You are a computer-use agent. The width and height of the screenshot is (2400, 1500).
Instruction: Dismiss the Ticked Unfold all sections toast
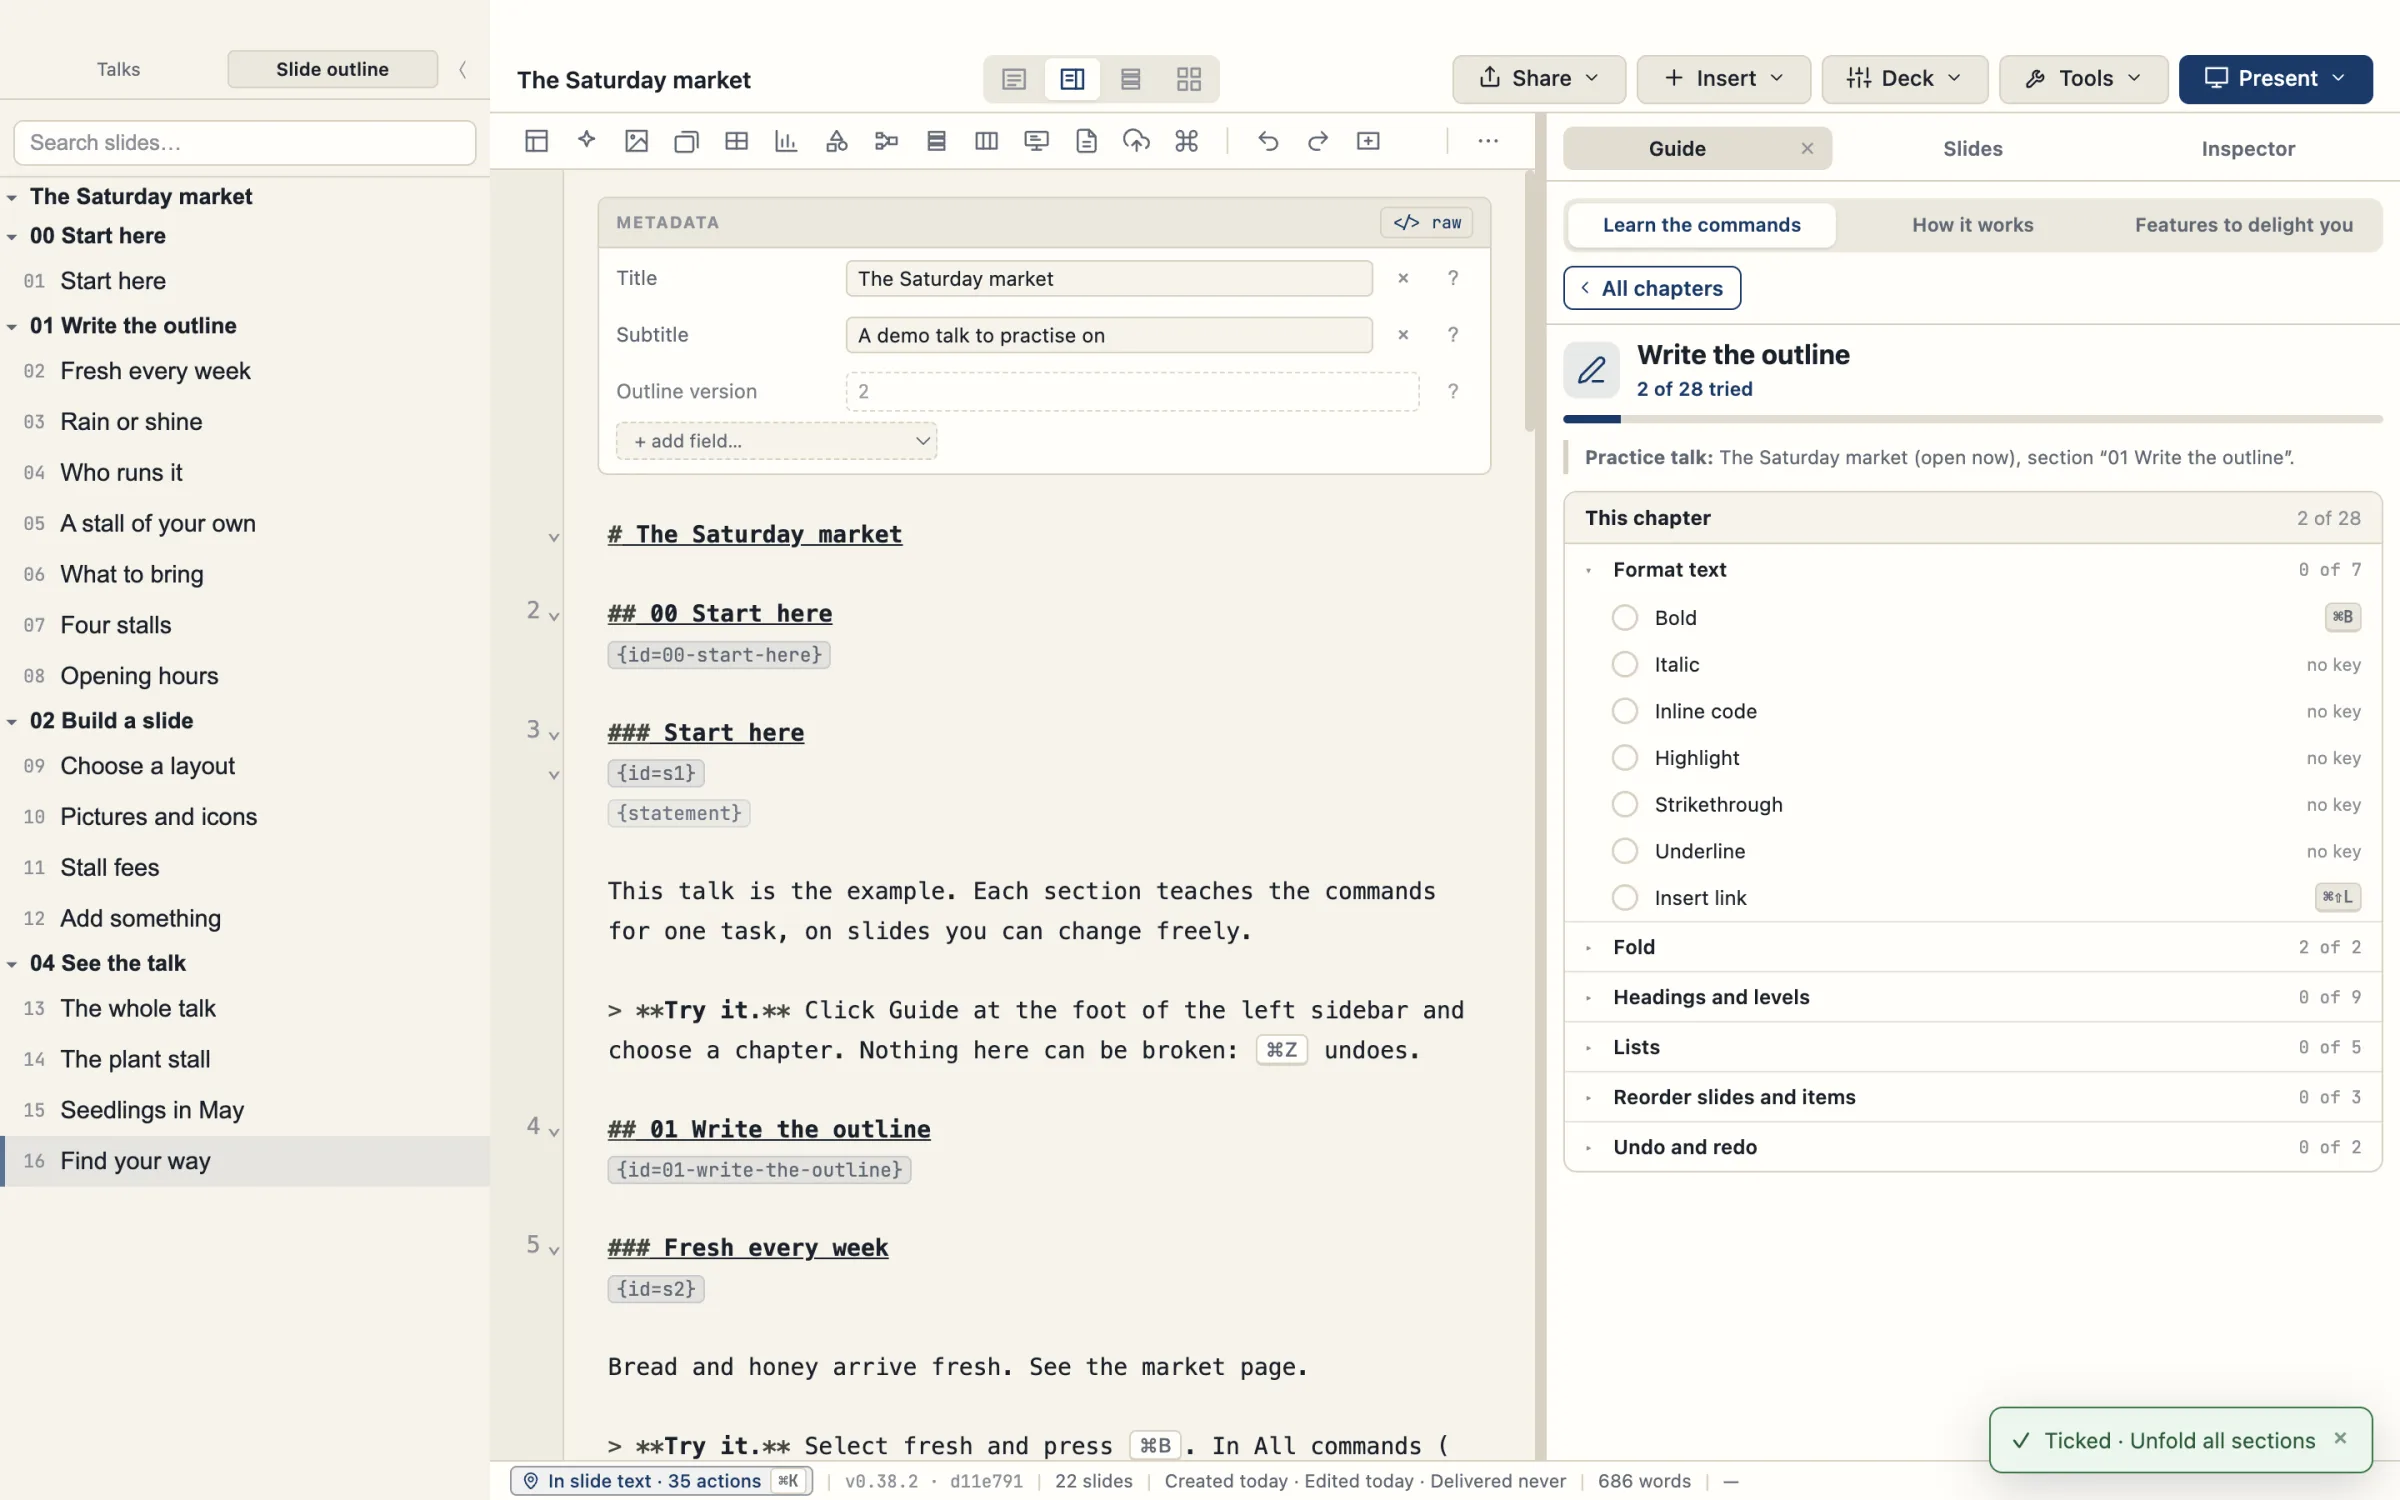pos(2340,1438)
